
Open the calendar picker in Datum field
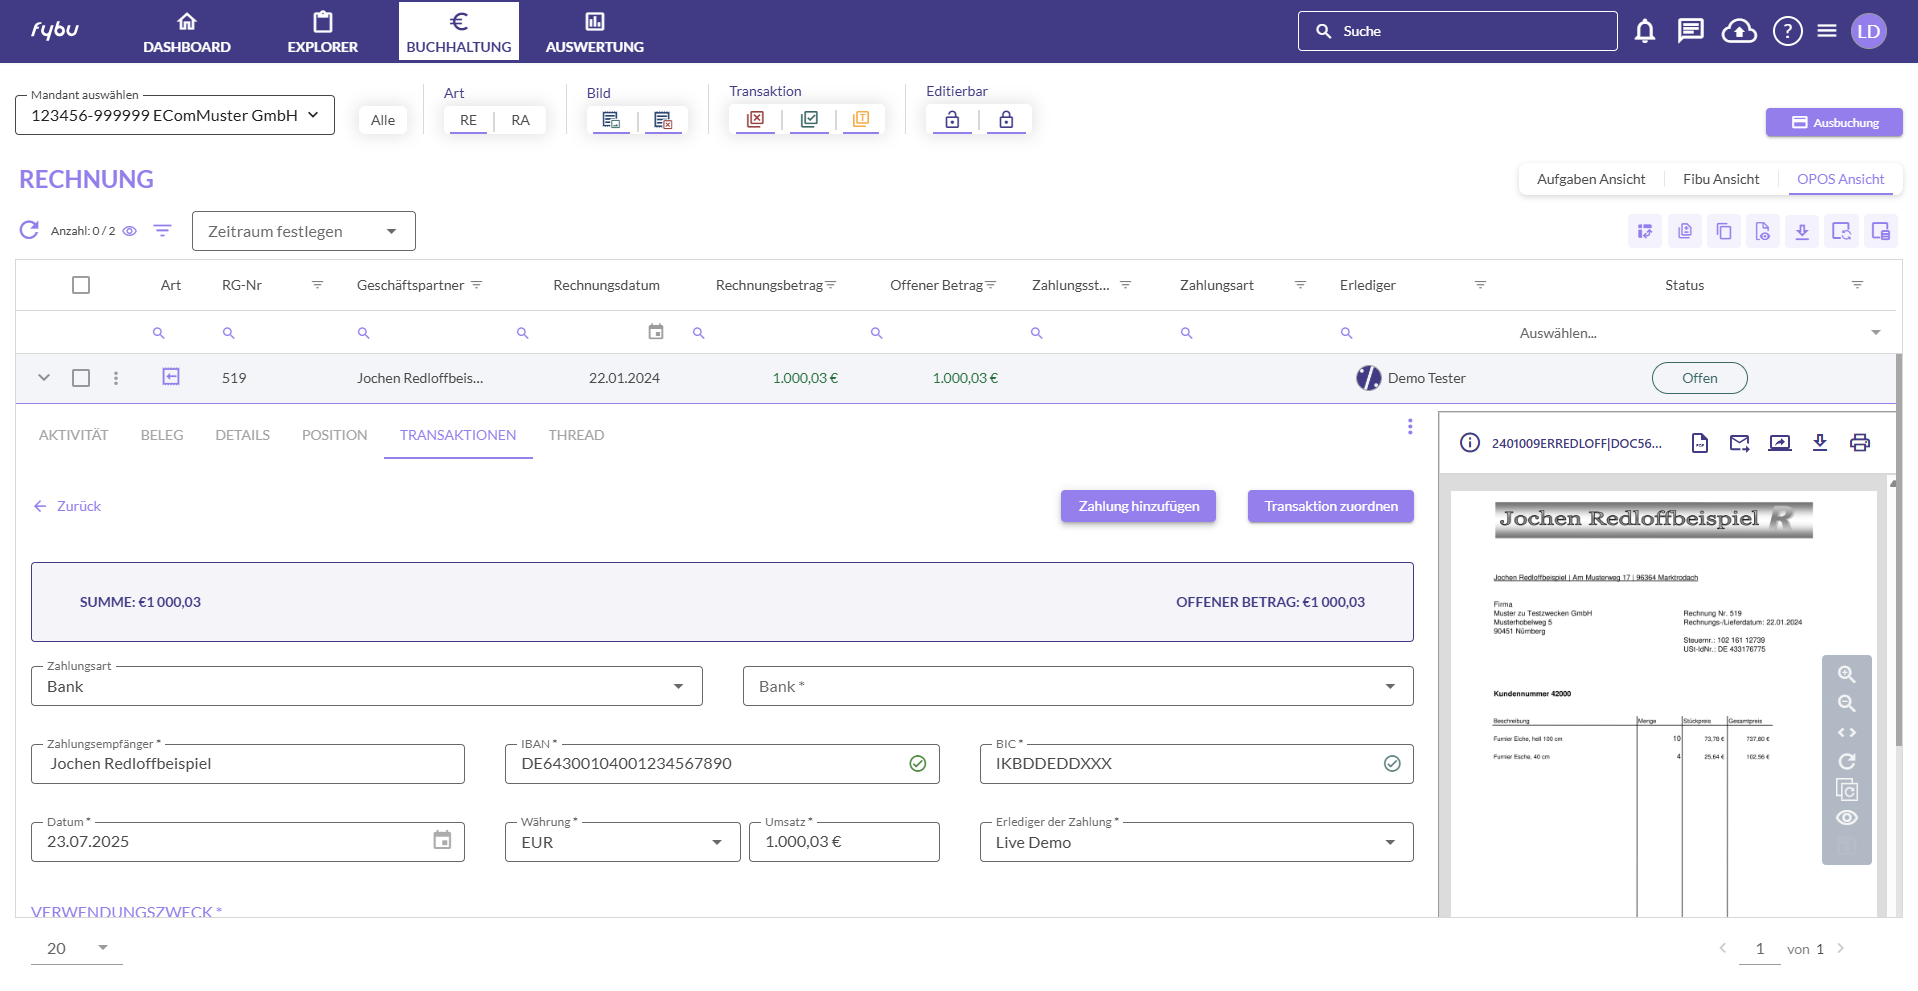pyautogui.click(x=442, y=841)
